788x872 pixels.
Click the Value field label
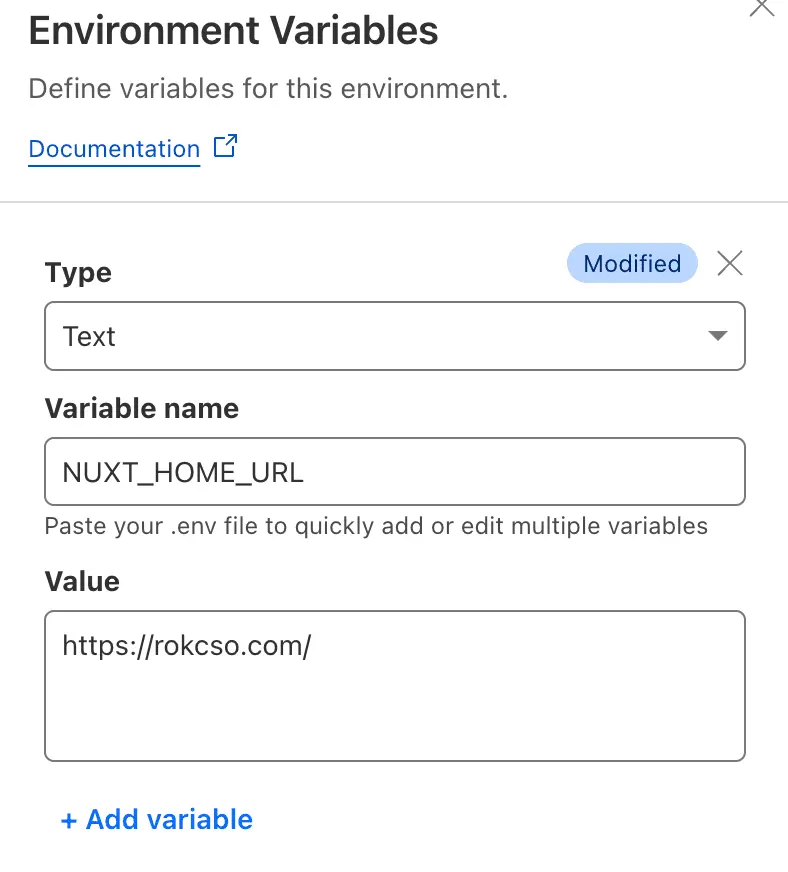[x=82, y=581]
